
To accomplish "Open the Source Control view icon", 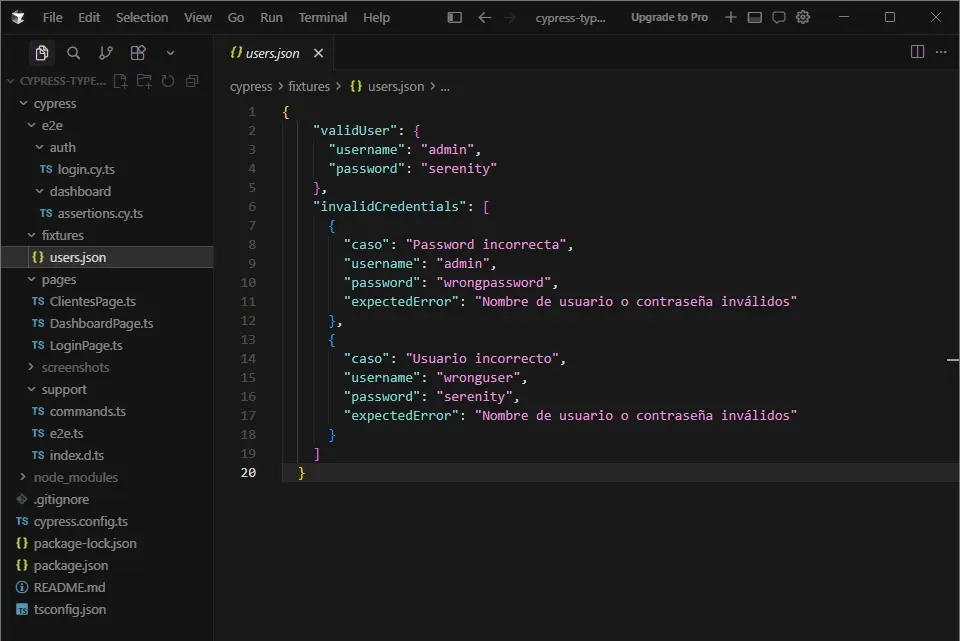I will coord(105,53).
